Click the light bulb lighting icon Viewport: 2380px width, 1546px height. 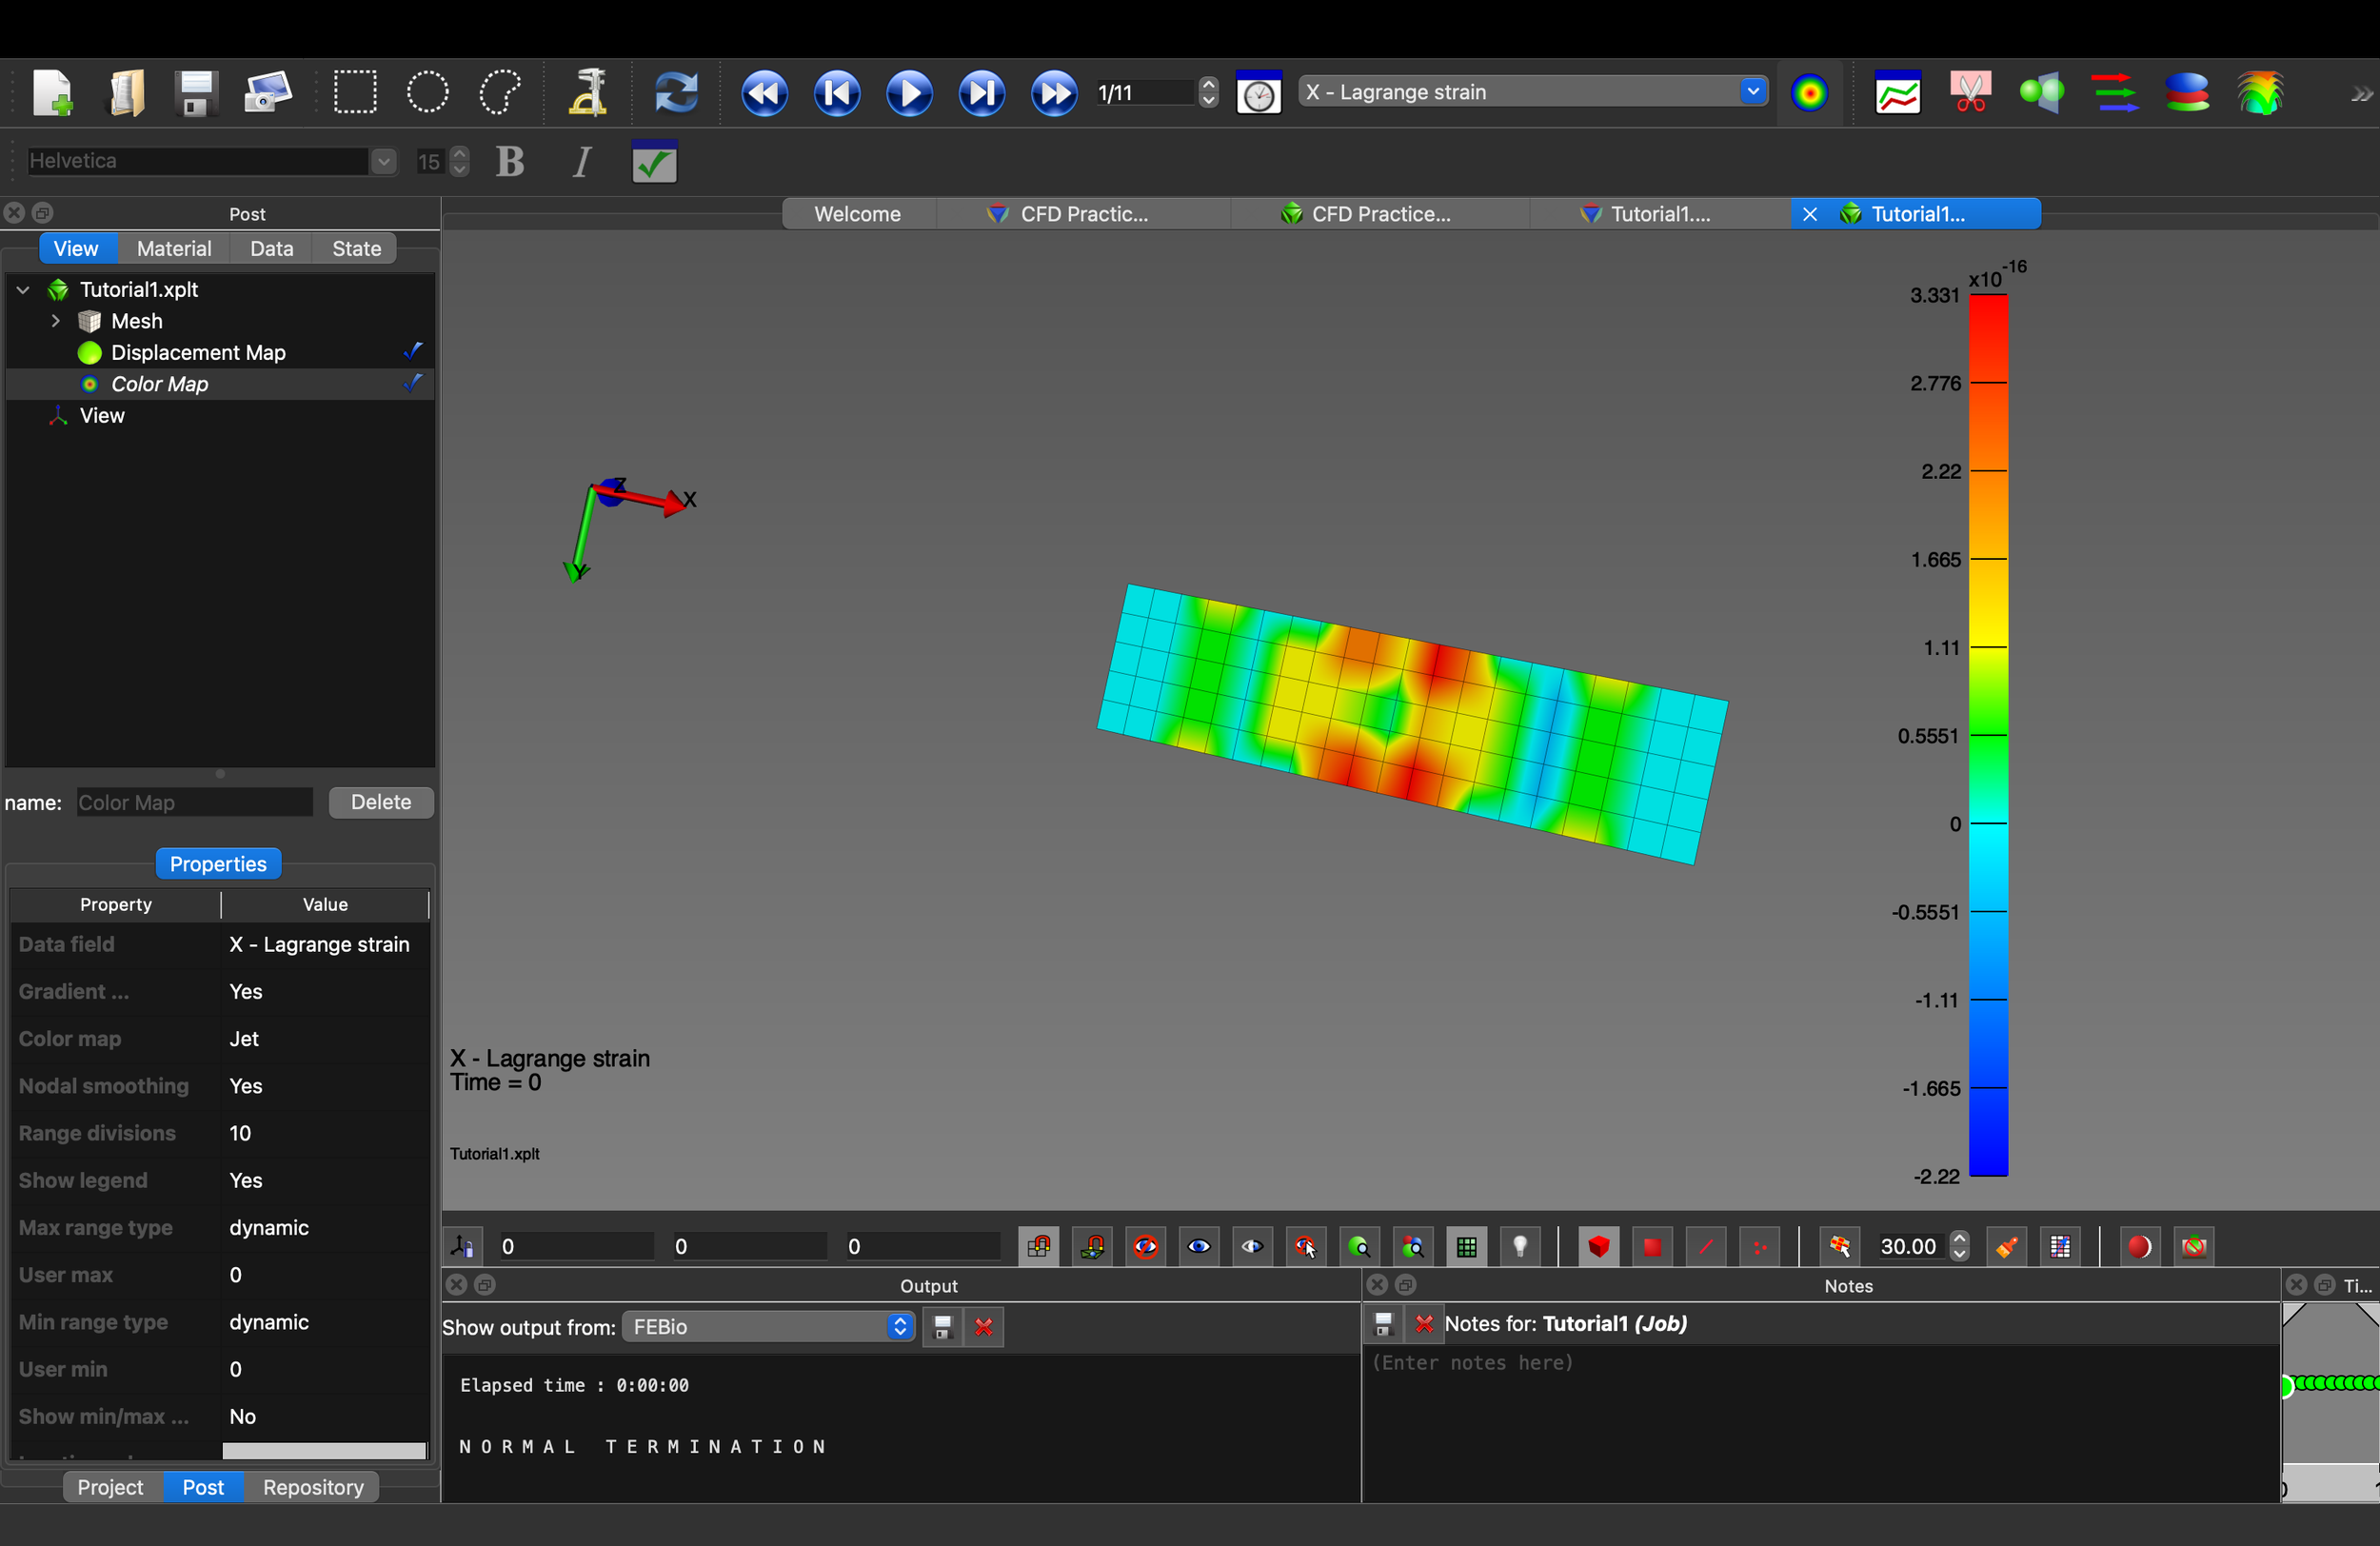[1519, 1246]
